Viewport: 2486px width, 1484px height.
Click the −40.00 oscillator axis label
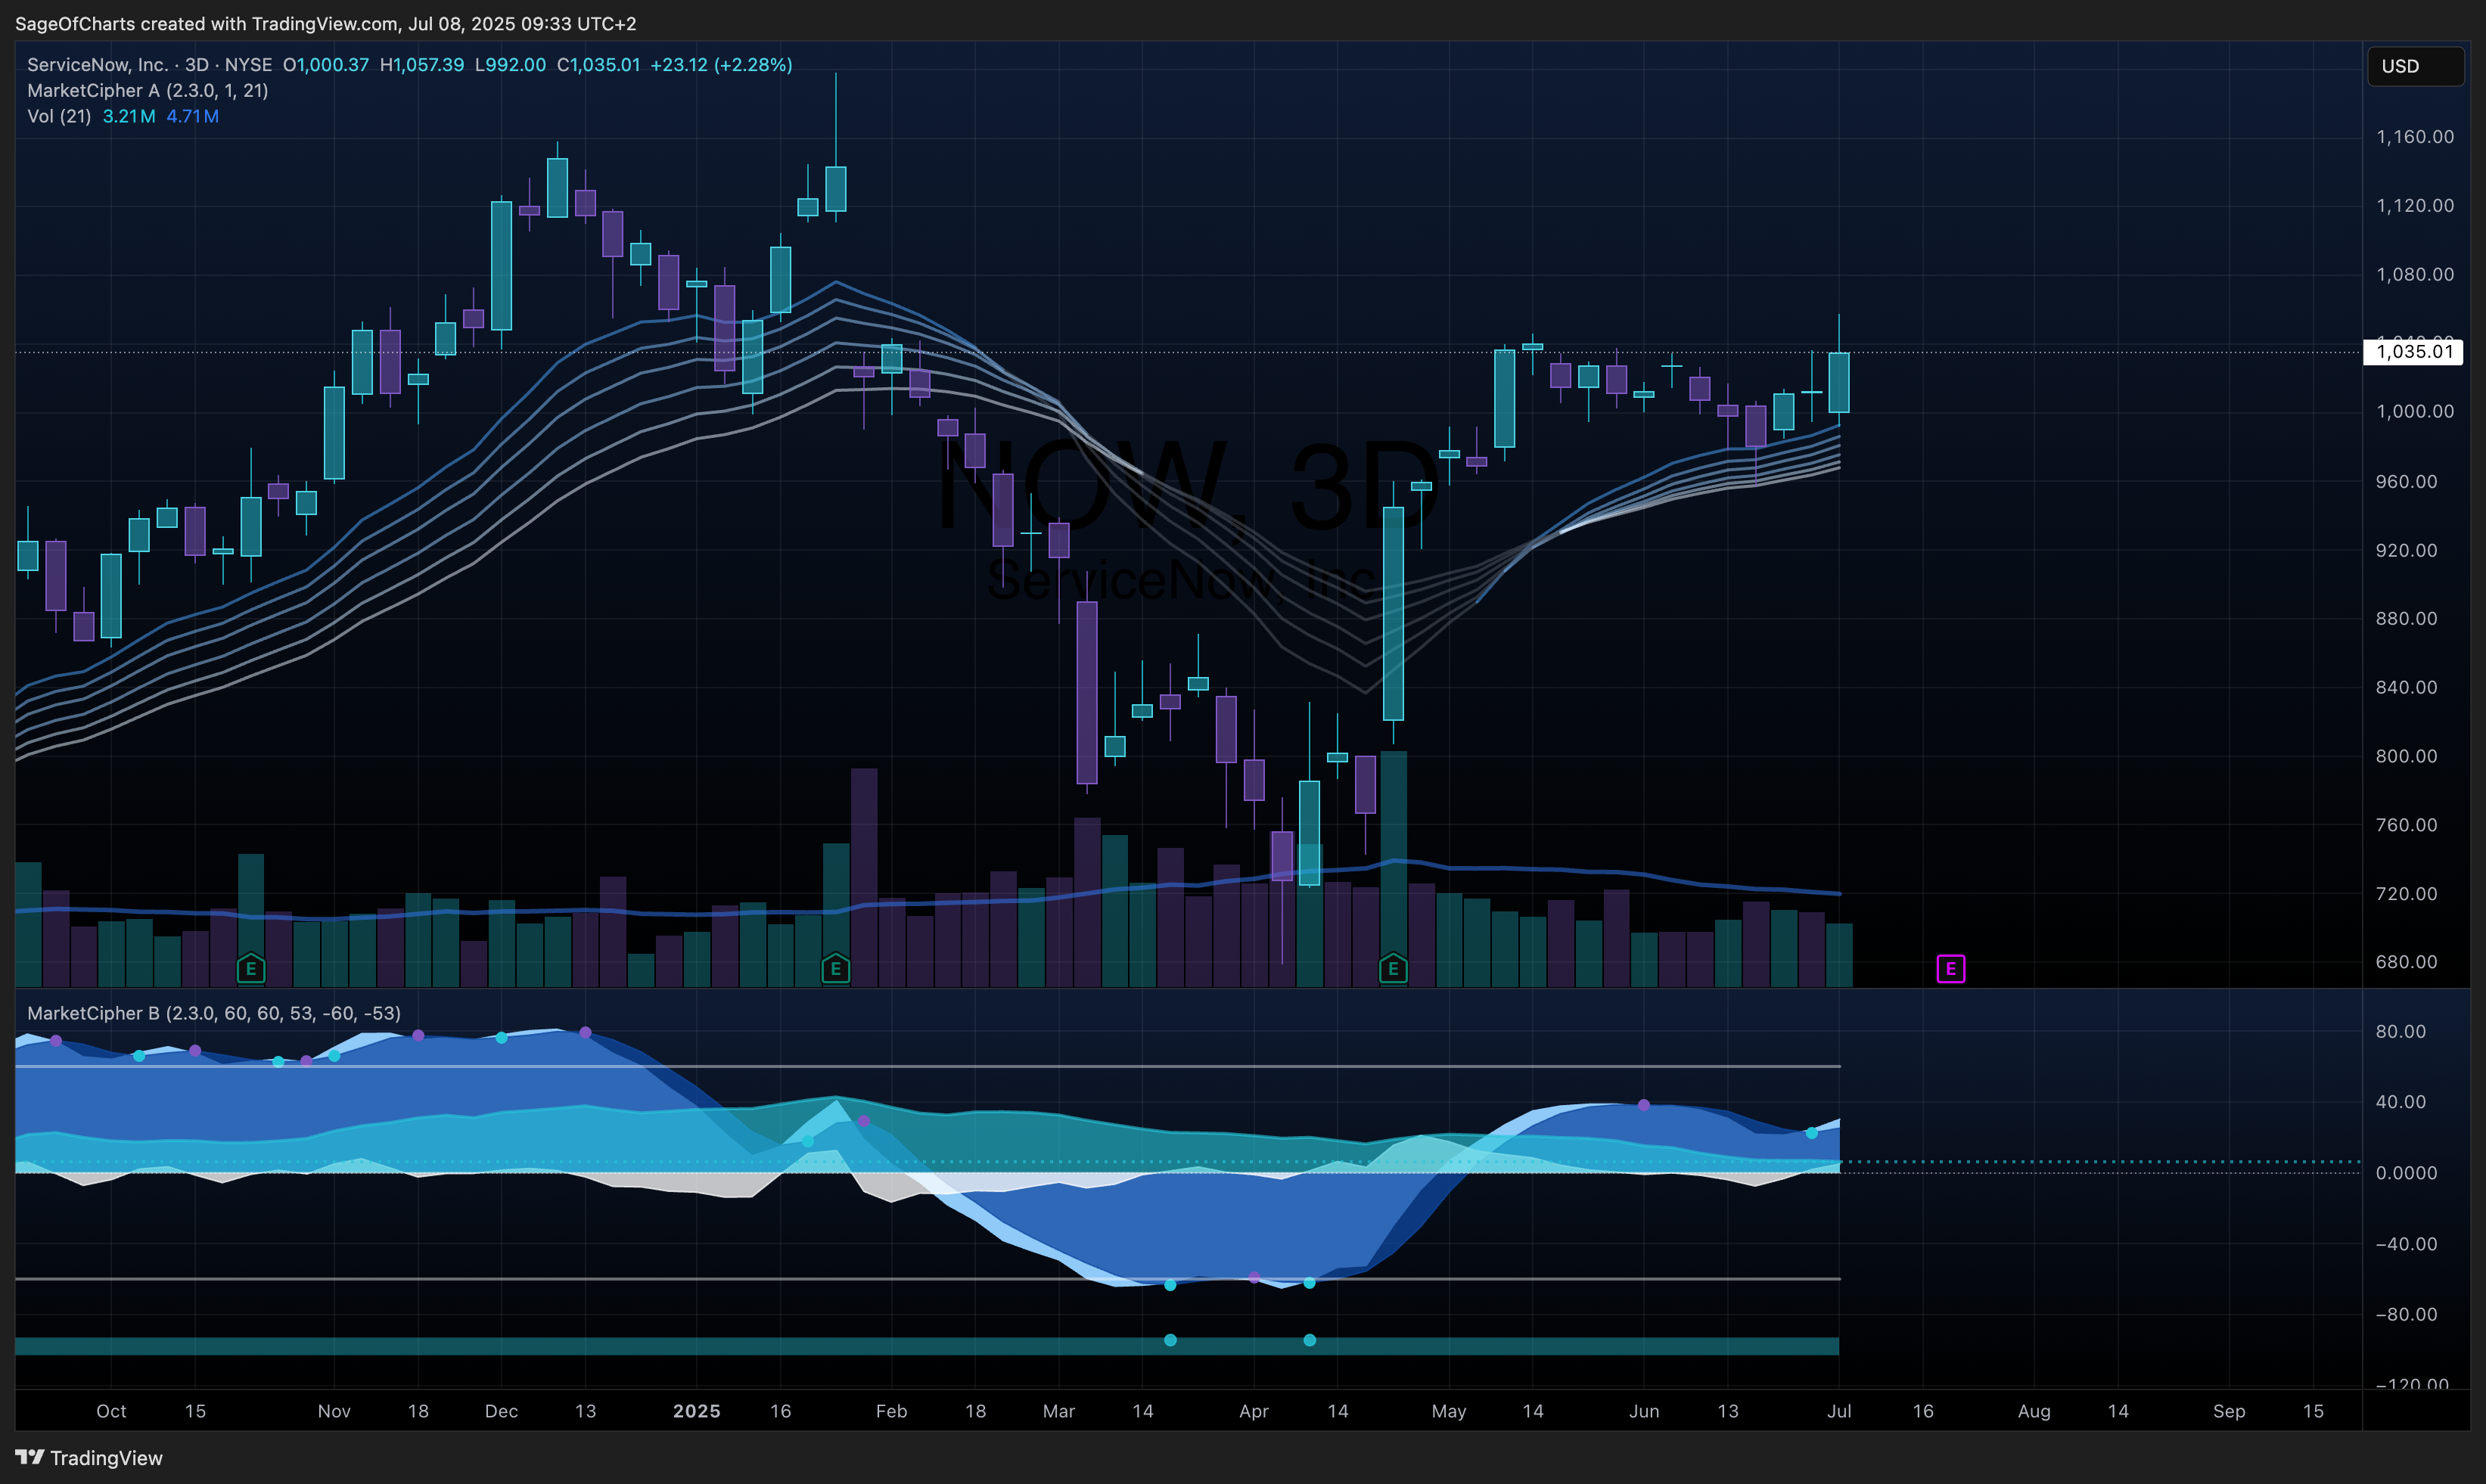[2407, 1244]
